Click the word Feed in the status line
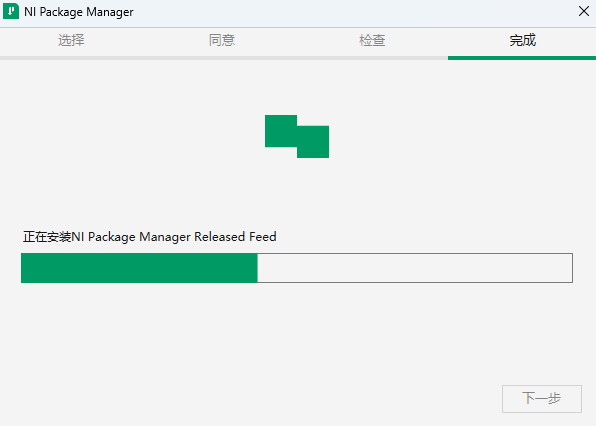This screenshot has height=426, width=596. (263, 237)
